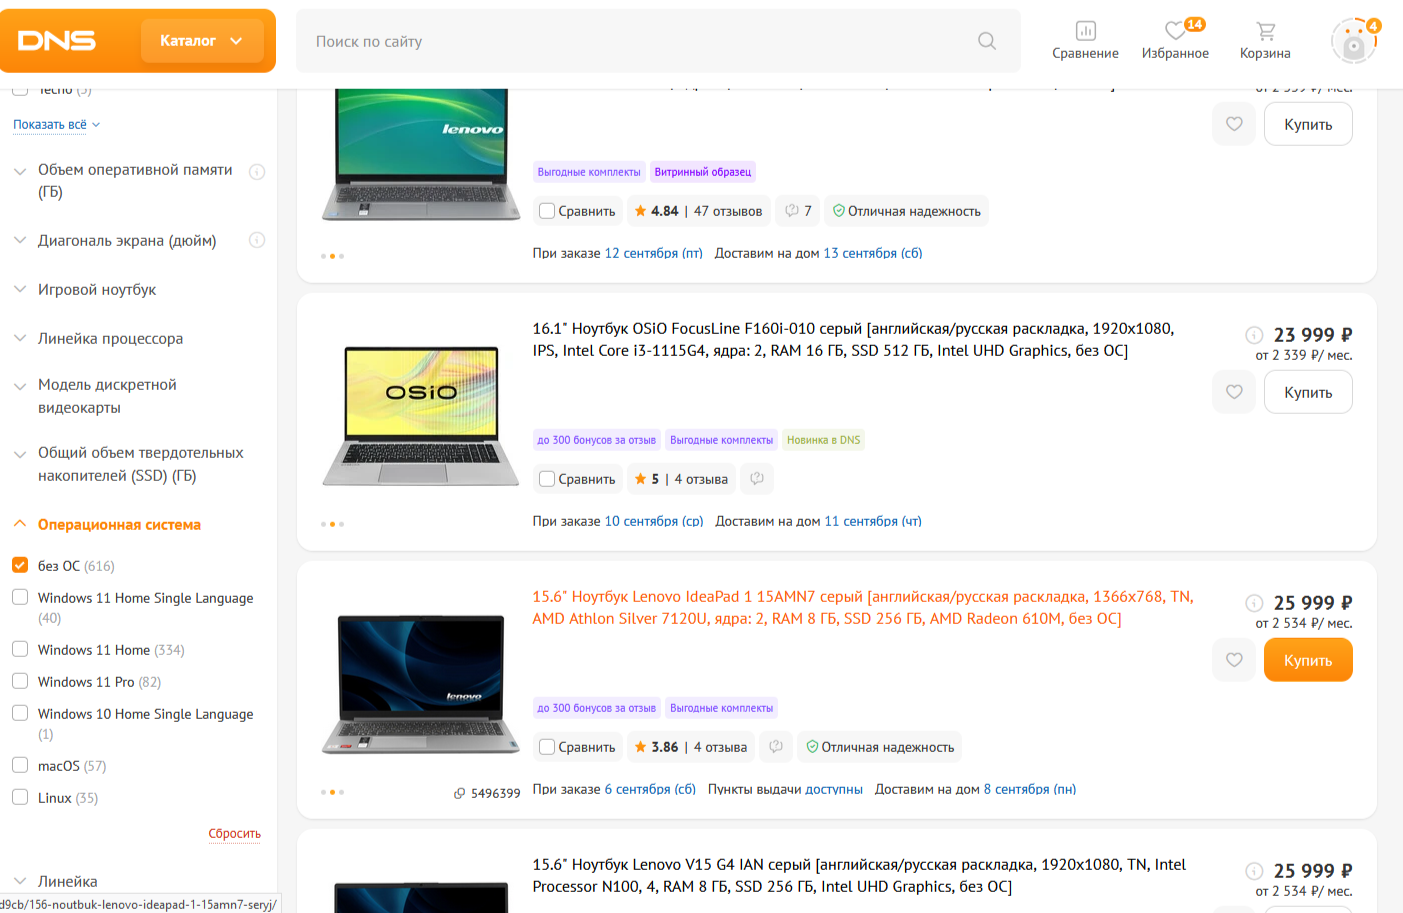Open the Сравнение comparison icon
This screenshot has width=1403, height=913.
click(1085, 40)
